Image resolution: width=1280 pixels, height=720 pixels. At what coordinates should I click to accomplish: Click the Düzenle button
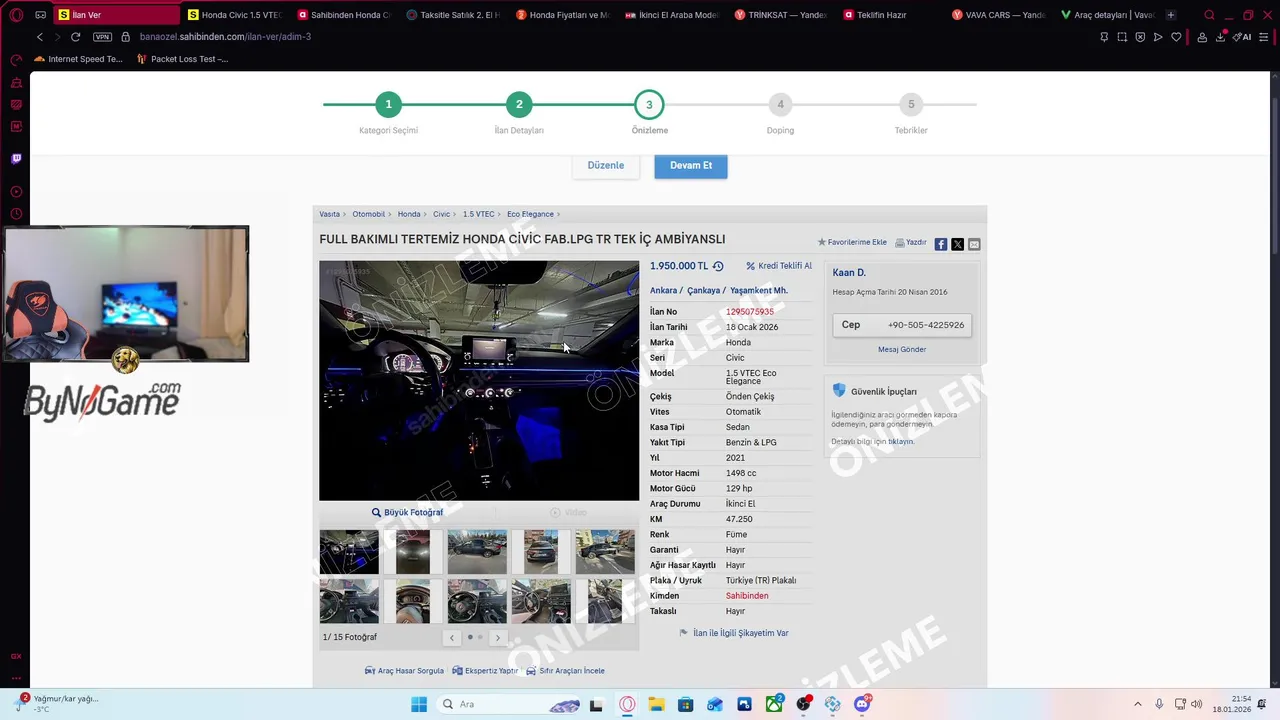[x=605, y=166]
